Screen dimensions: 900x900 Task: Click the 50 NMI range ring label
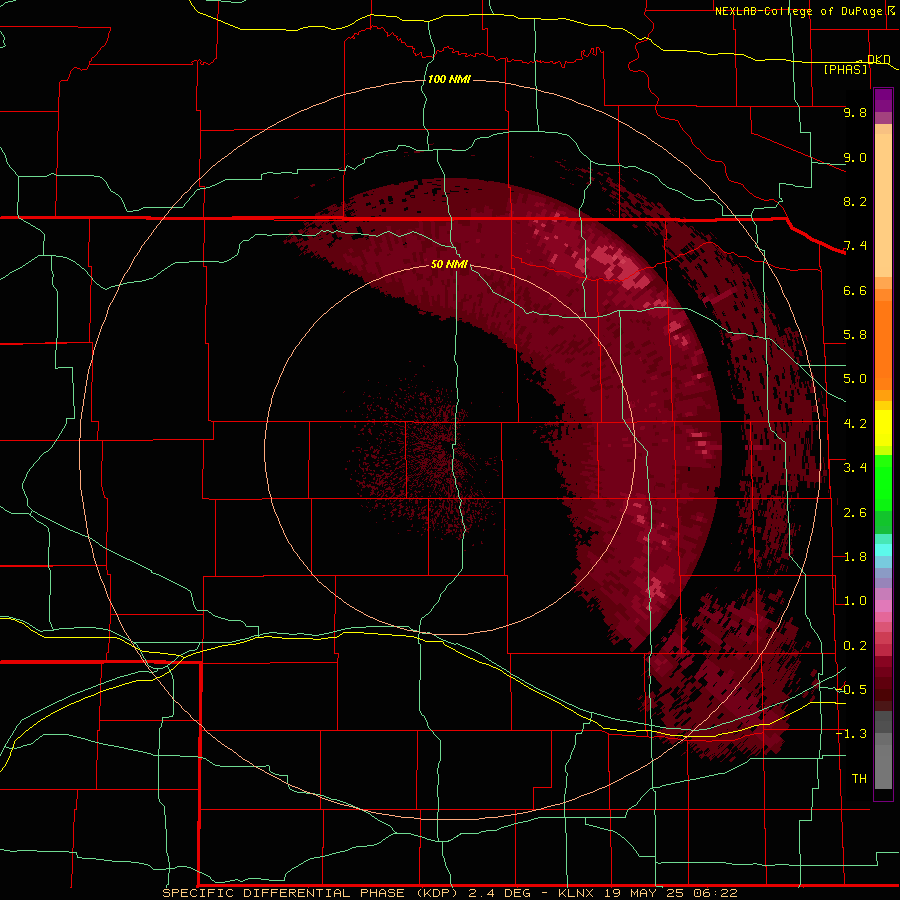(449, 264)
